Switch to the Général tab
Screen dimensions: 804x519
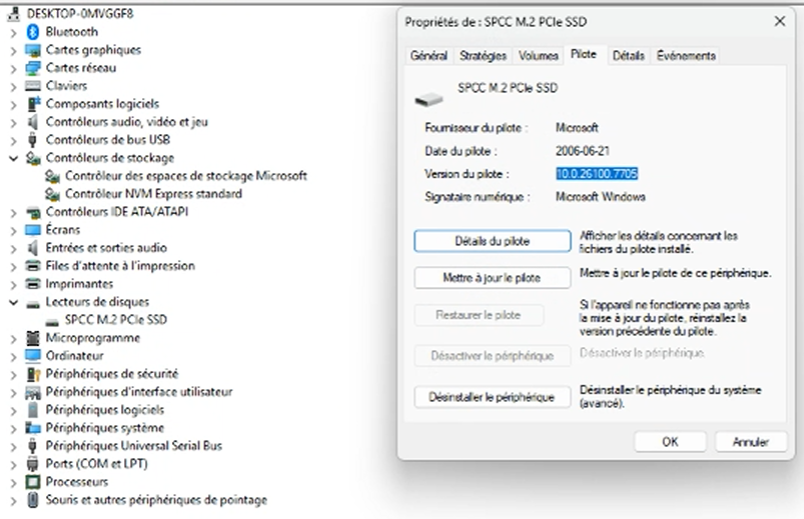pos(429,56)
